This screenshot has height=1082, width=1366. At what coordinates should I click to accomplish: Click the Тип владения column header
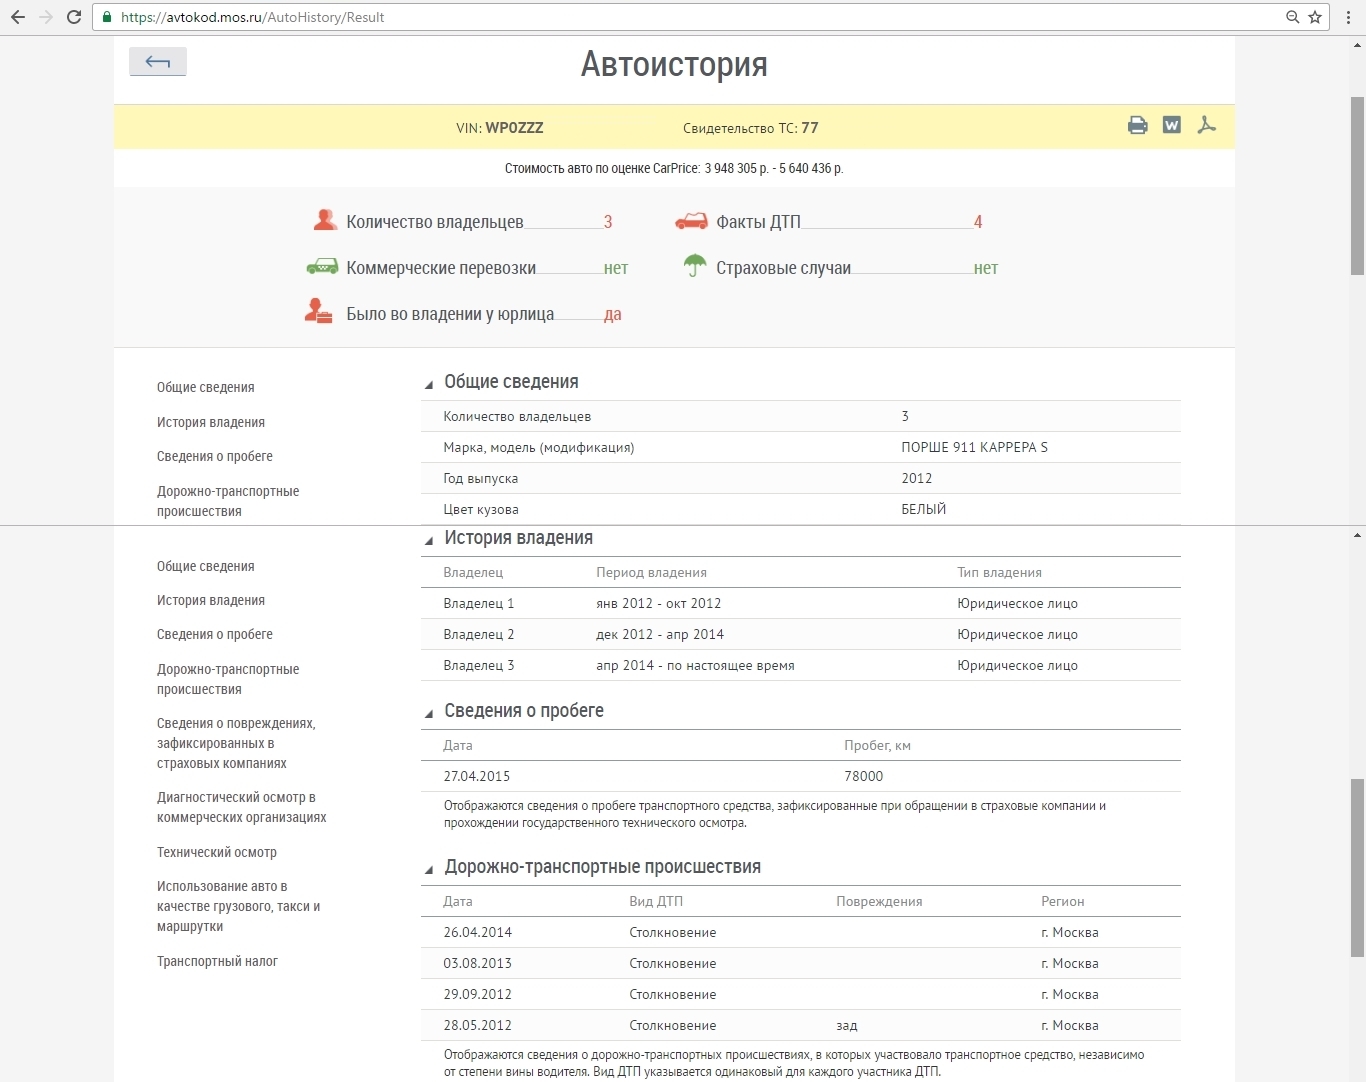tap(999, 572)
